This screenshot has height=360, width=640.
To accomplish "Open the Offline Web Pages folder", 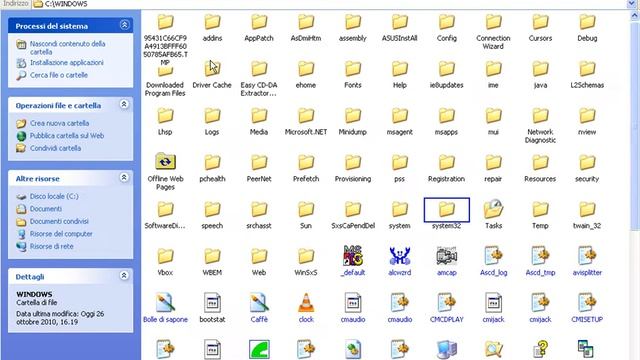I will pyautogui.click(x=165, y=162).
